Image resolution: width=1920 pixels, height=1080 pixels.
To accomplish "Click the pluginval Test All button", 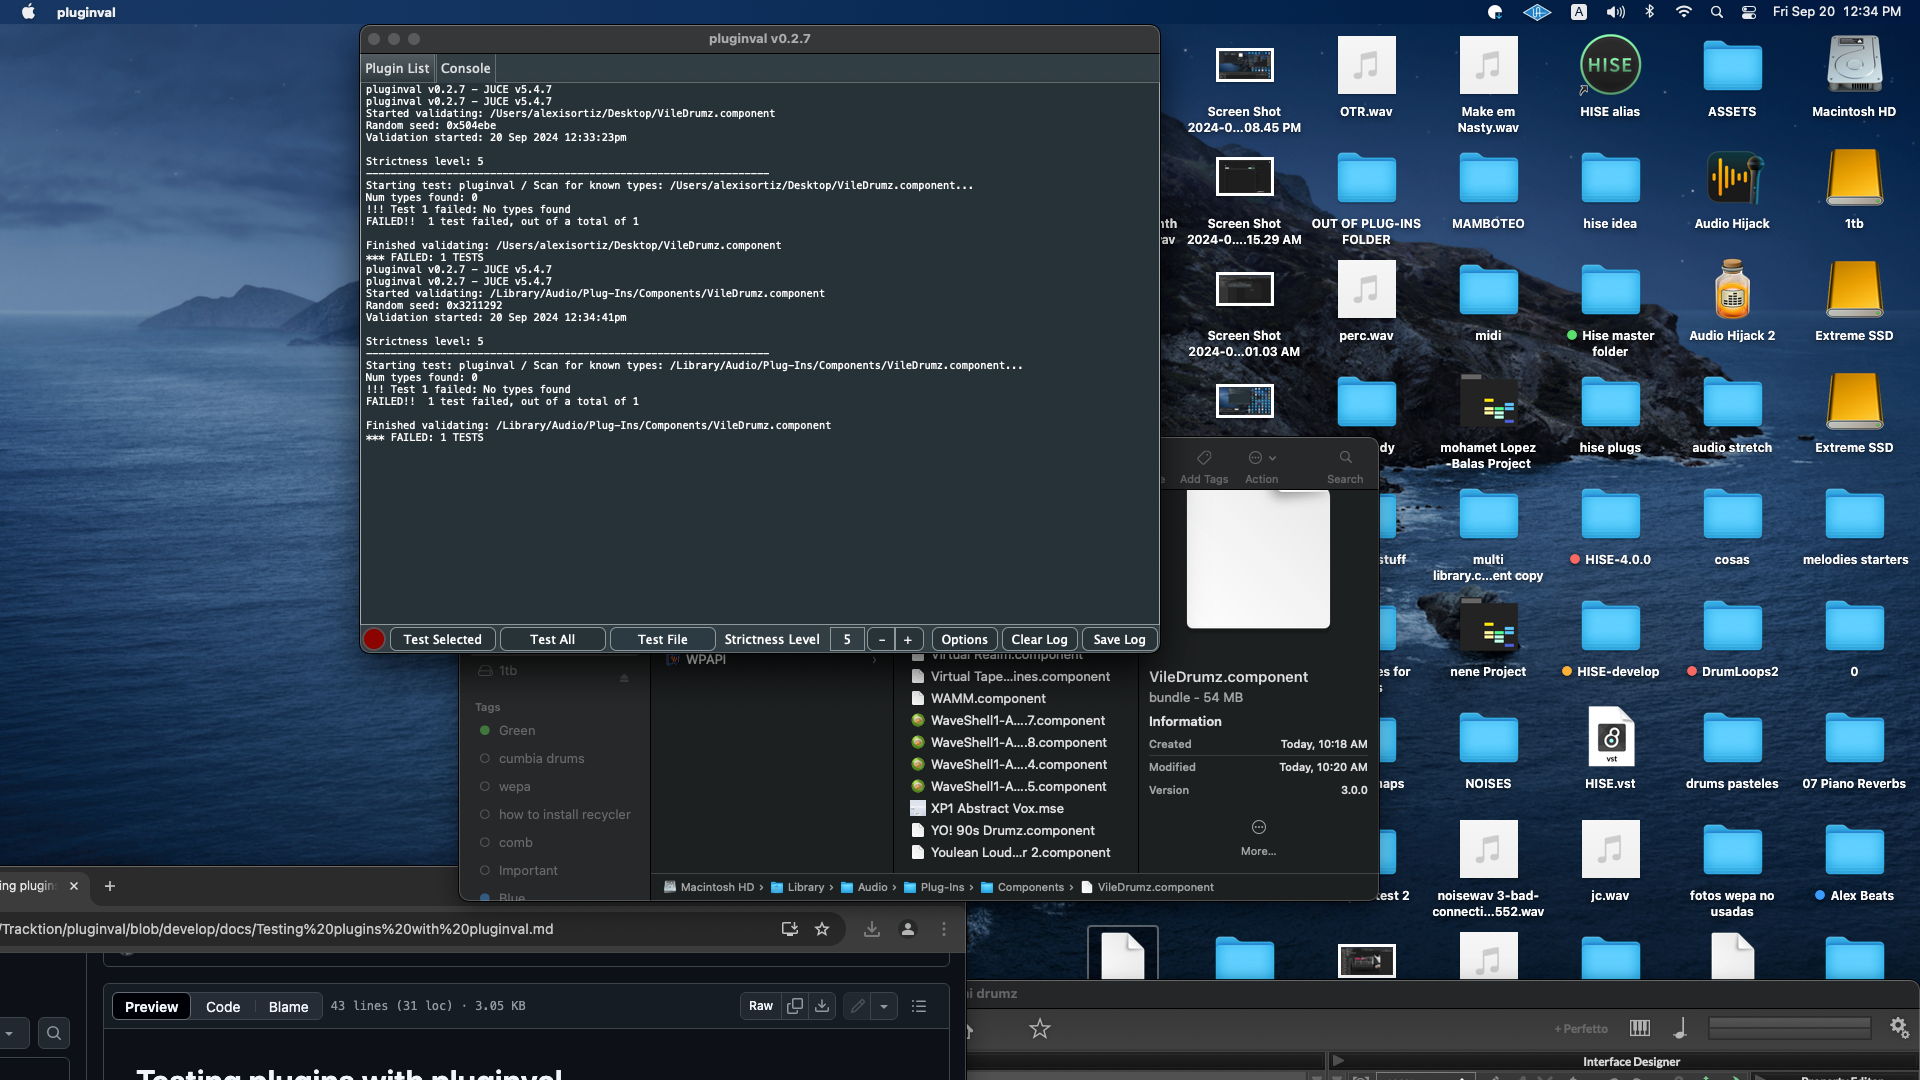I will 553,638.
